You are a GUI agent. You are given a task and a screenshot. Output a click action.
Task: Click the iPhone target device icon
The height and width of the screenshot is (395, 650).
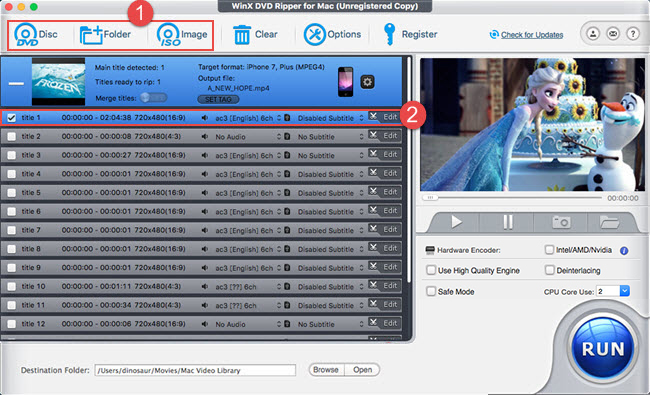coord(345,82)
